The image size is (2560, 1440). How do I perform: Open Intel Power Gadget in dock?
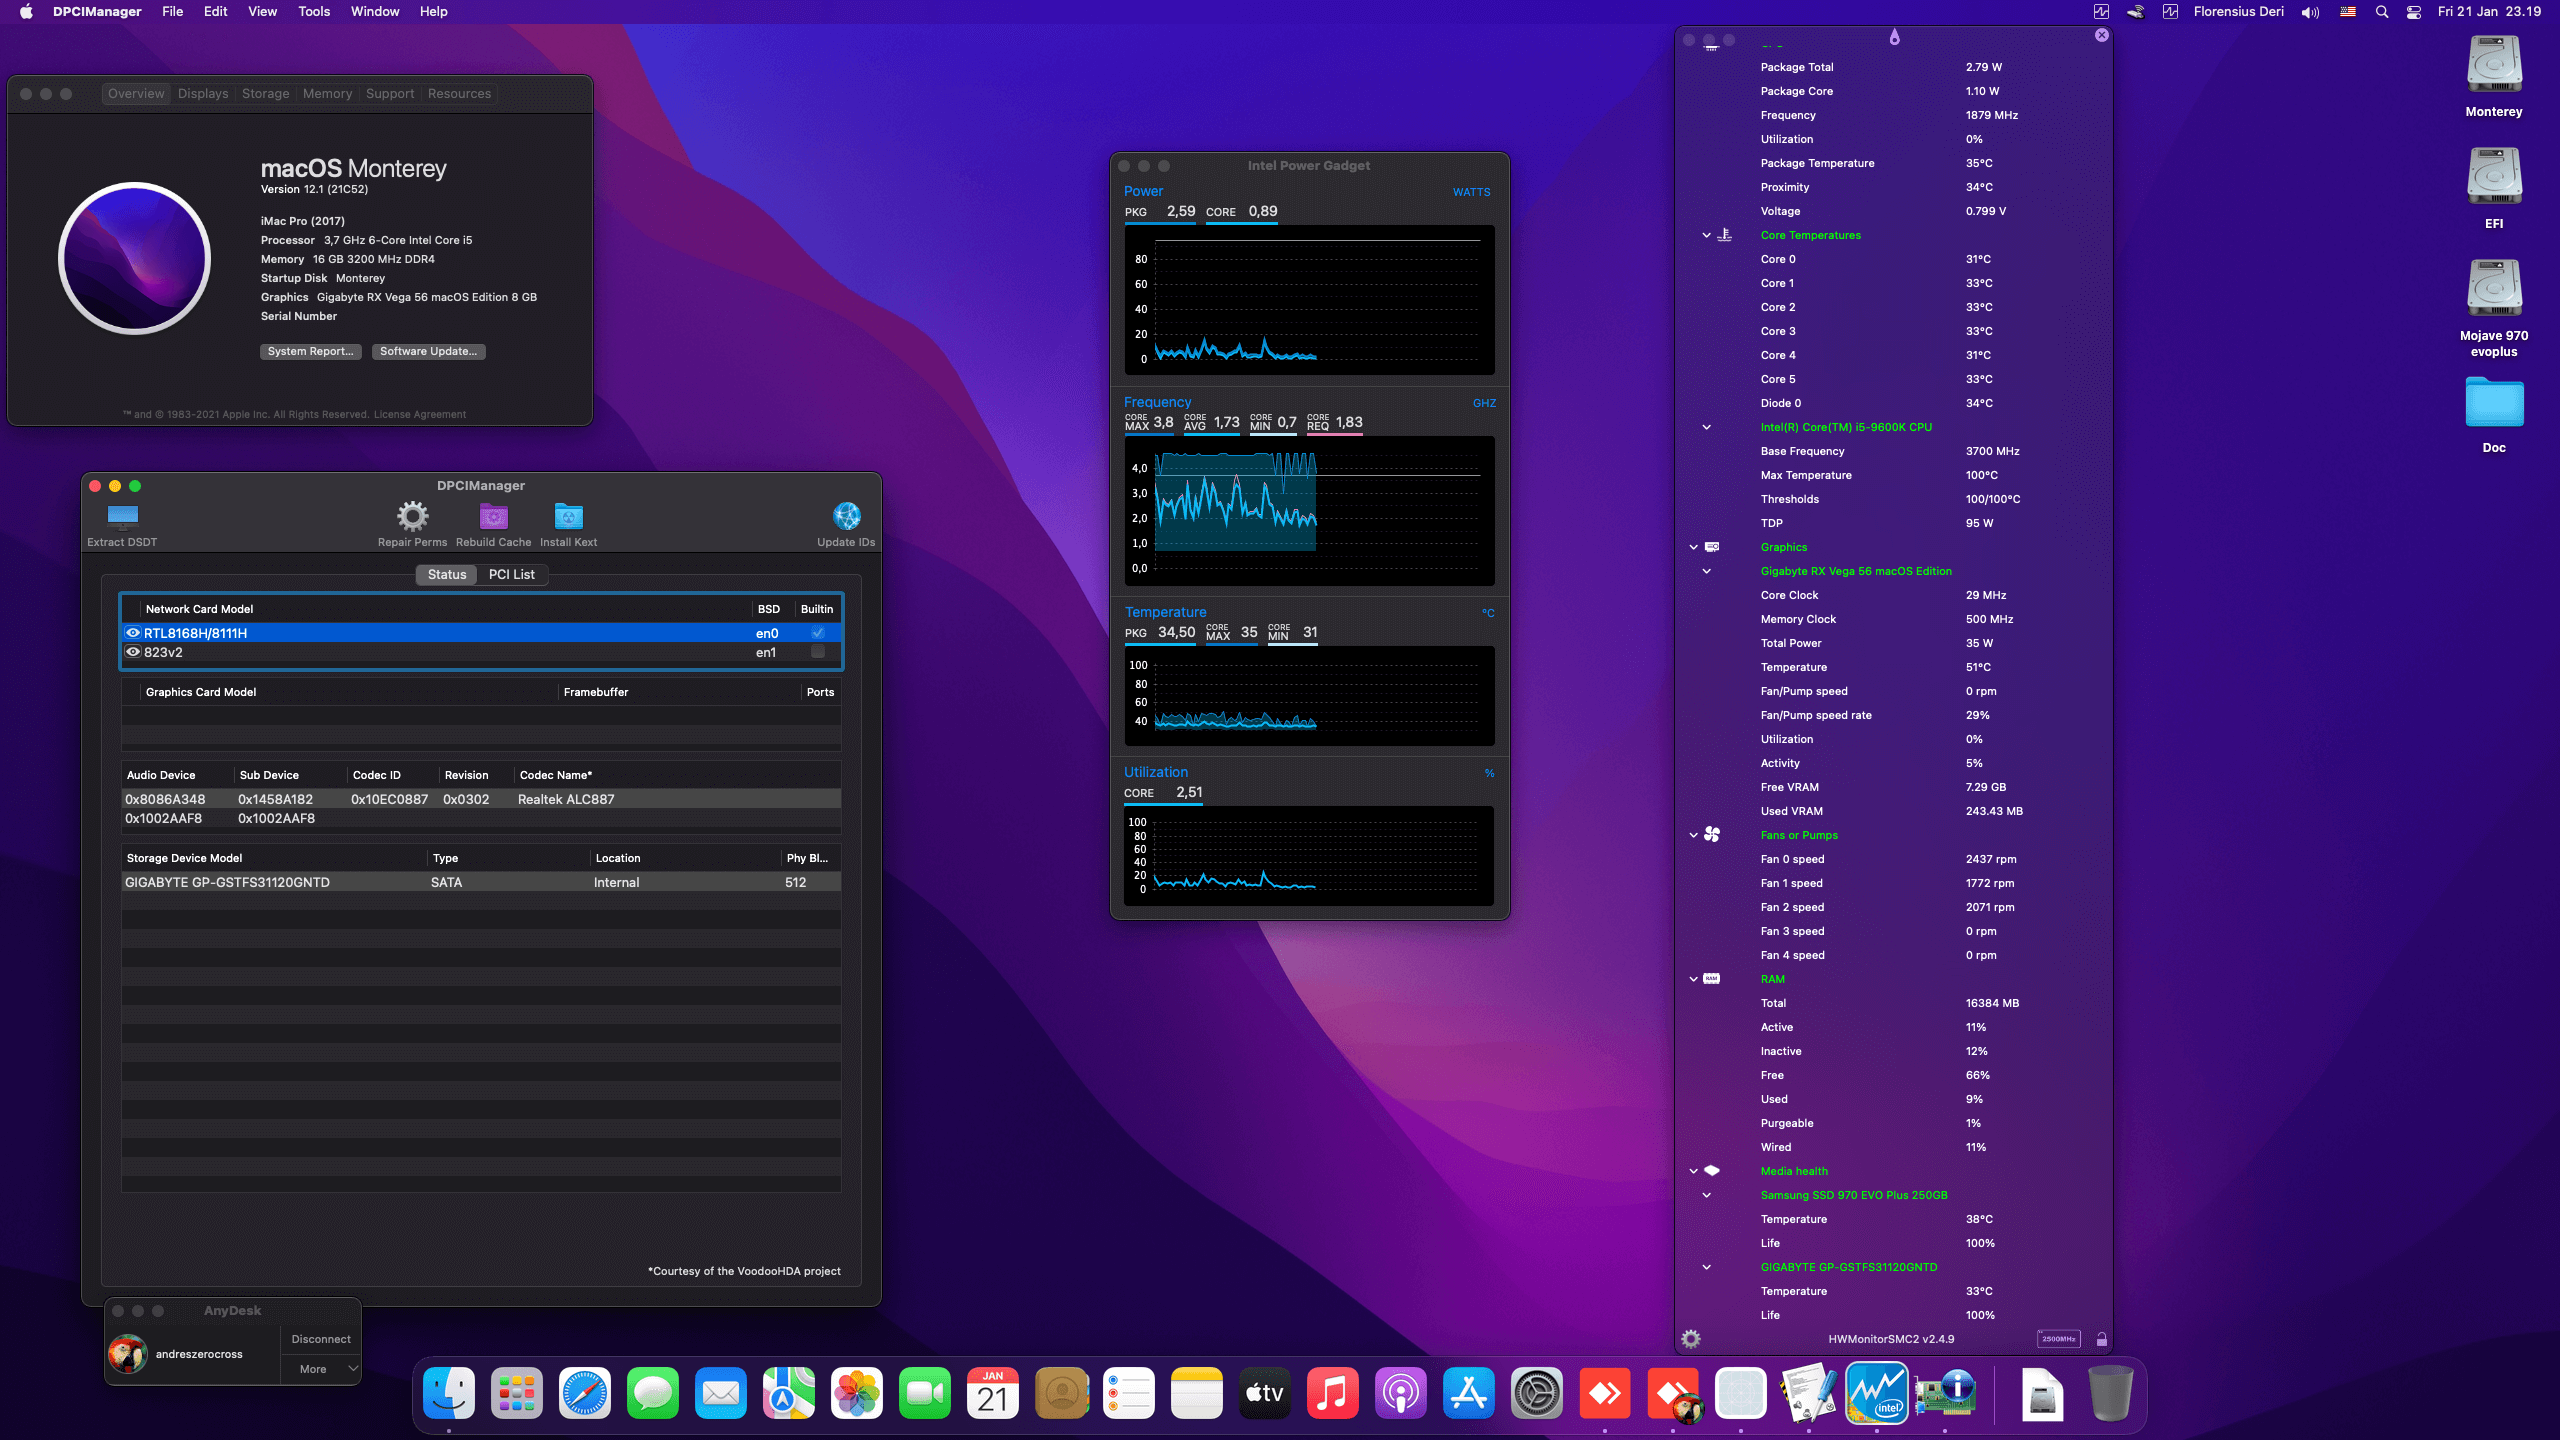(1877, 1393)
